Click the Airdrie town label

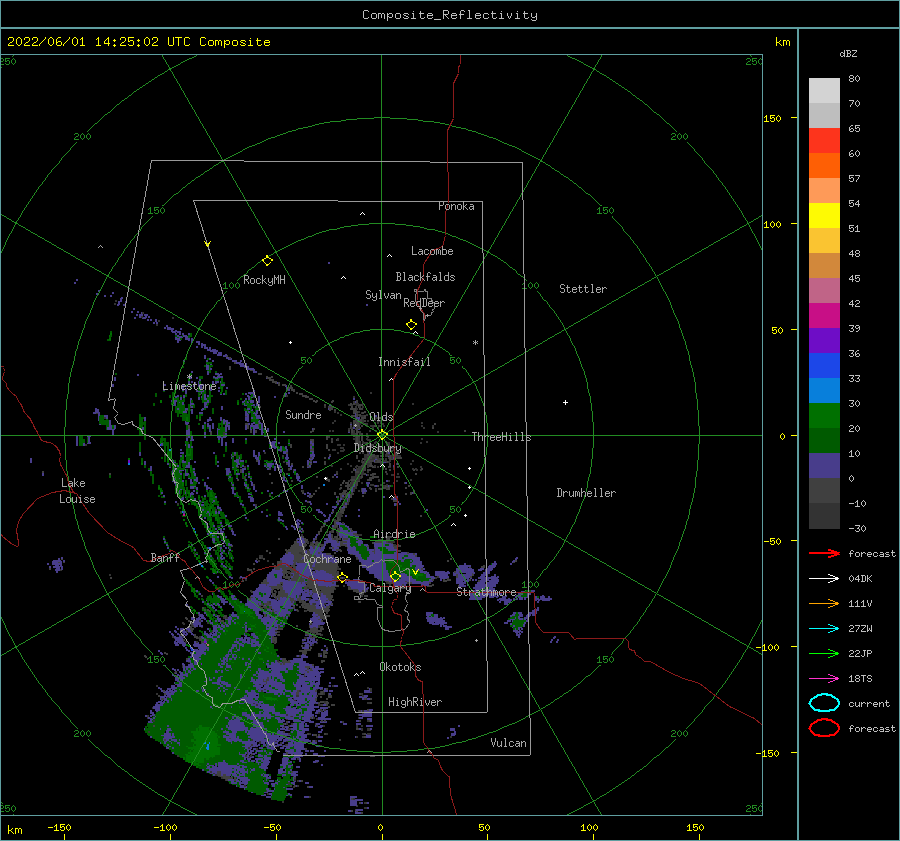click(x=394, y=534)
